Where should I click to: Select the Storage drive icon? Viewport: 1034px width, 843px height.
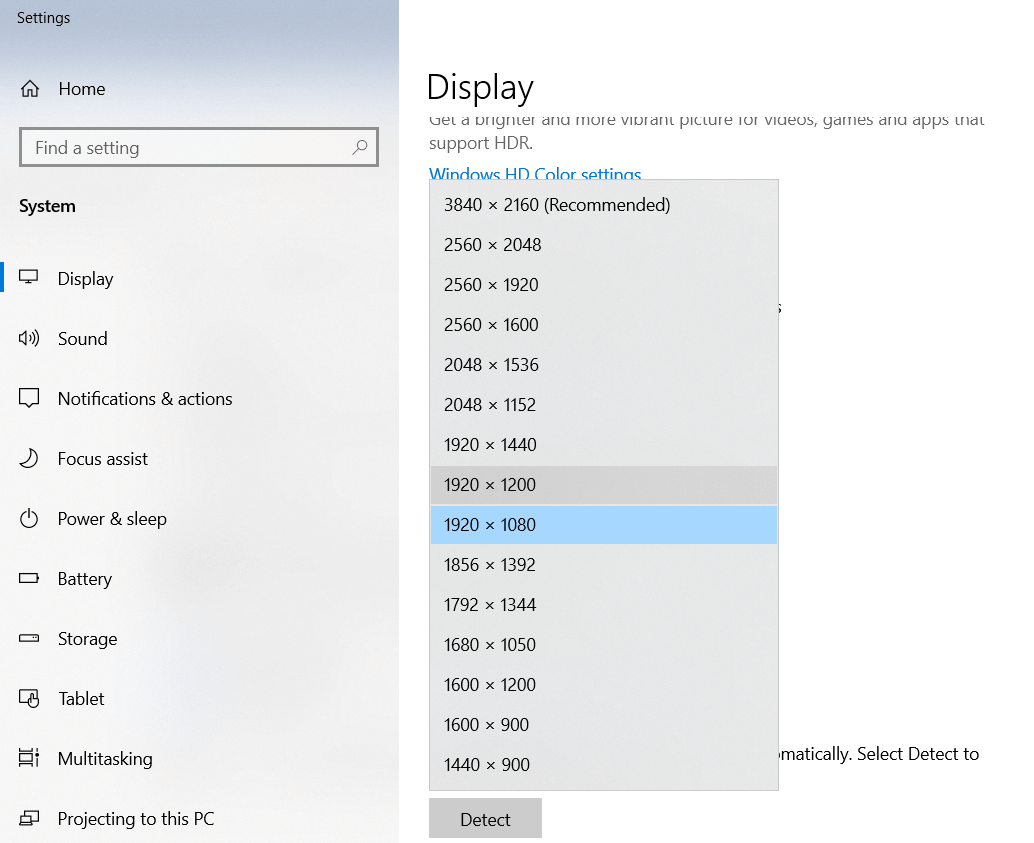pos(29,639)
